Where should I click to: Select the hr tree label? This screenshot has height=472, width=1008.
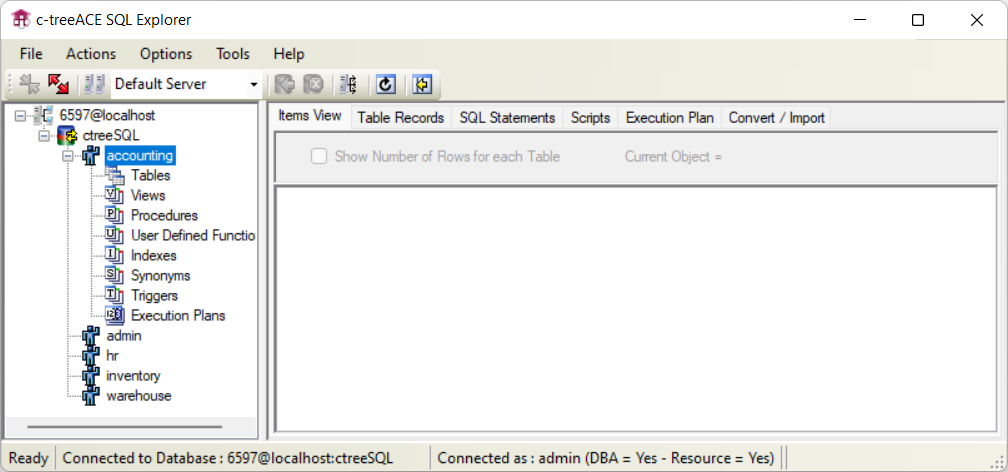point(112,356)
